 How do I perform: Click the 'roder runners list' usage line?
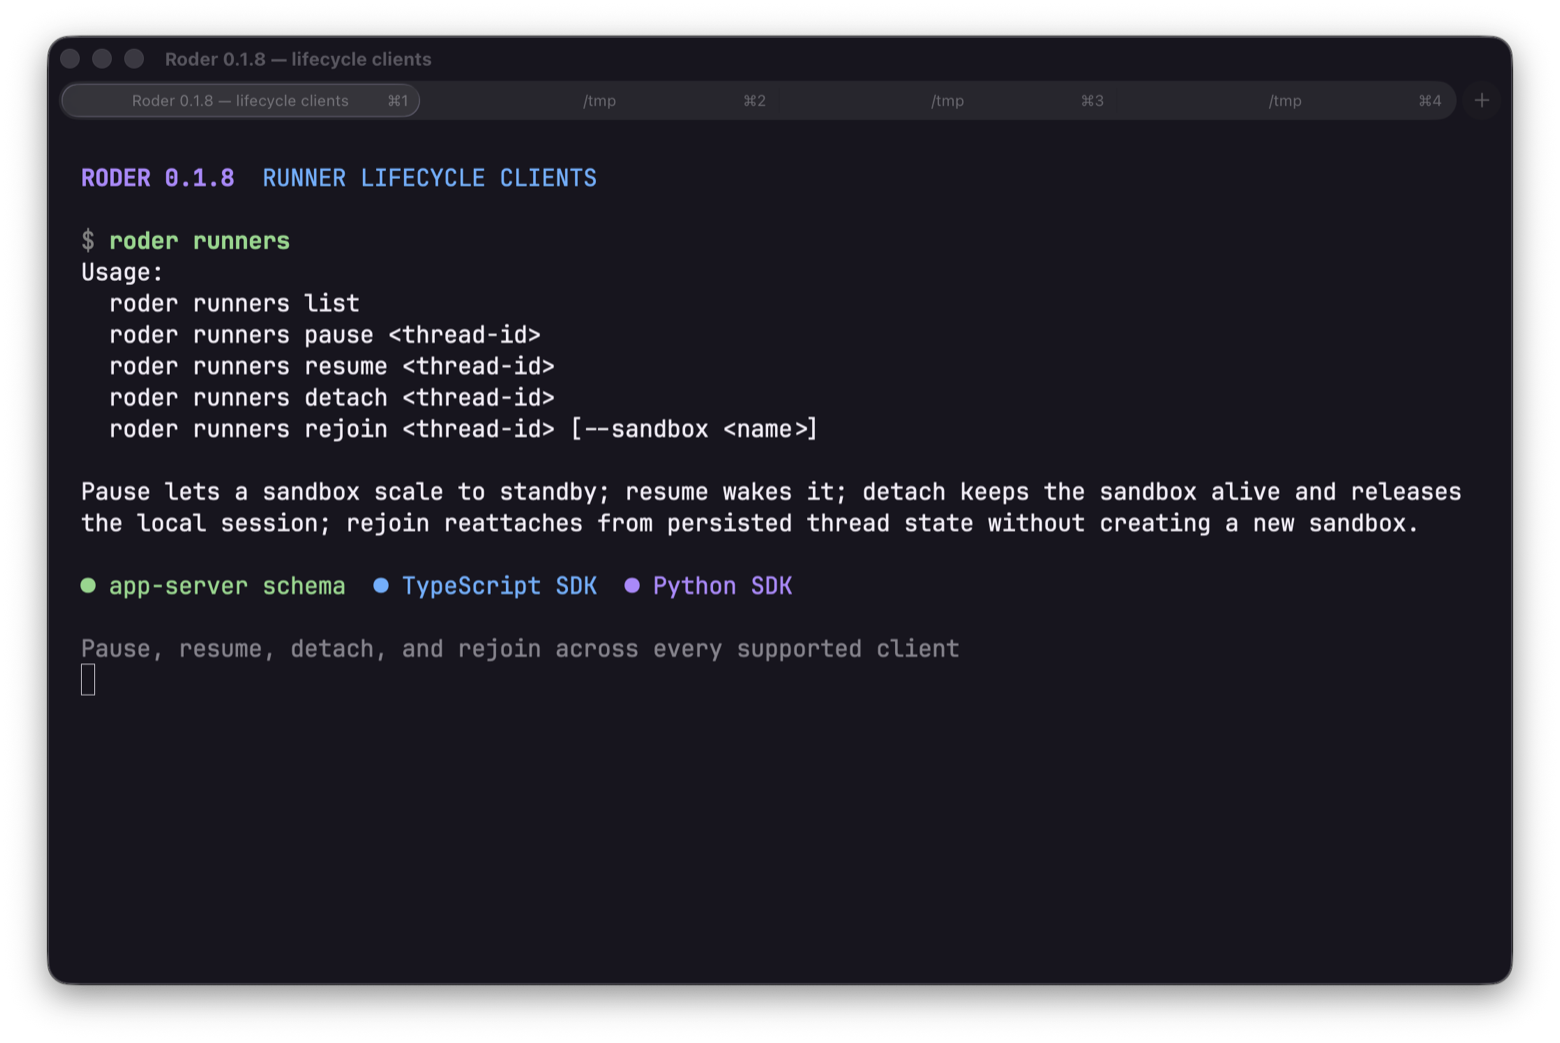point(234,303)
